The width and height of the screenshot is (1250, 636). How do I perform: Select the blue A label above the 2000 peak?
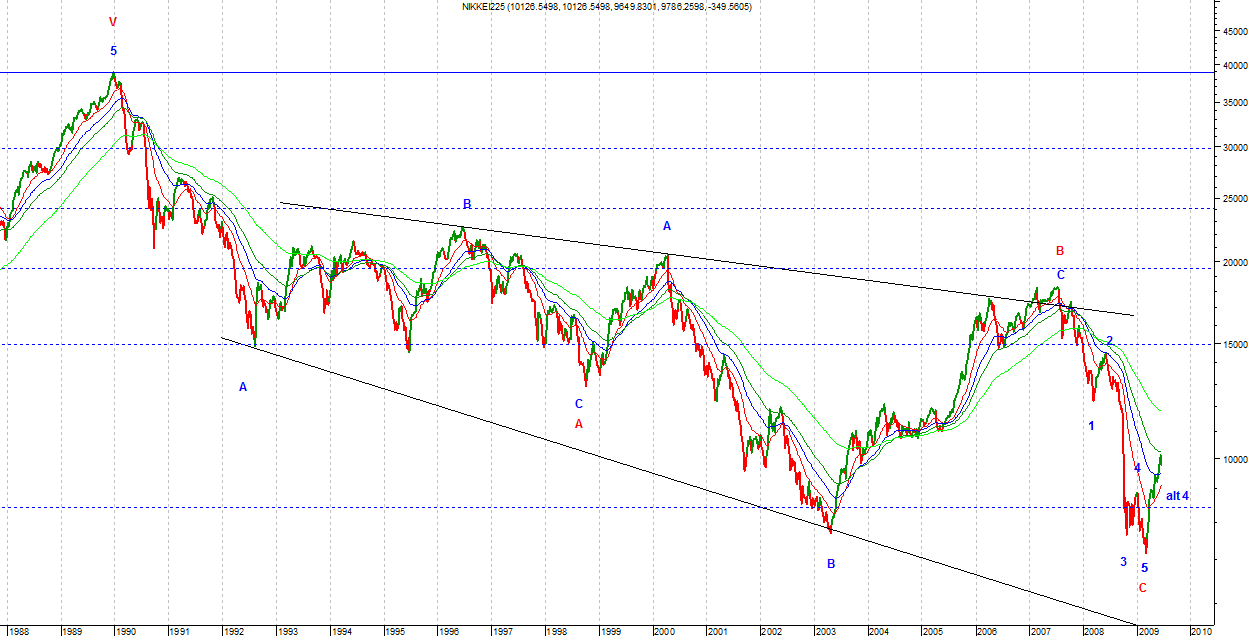pos(667,226)
